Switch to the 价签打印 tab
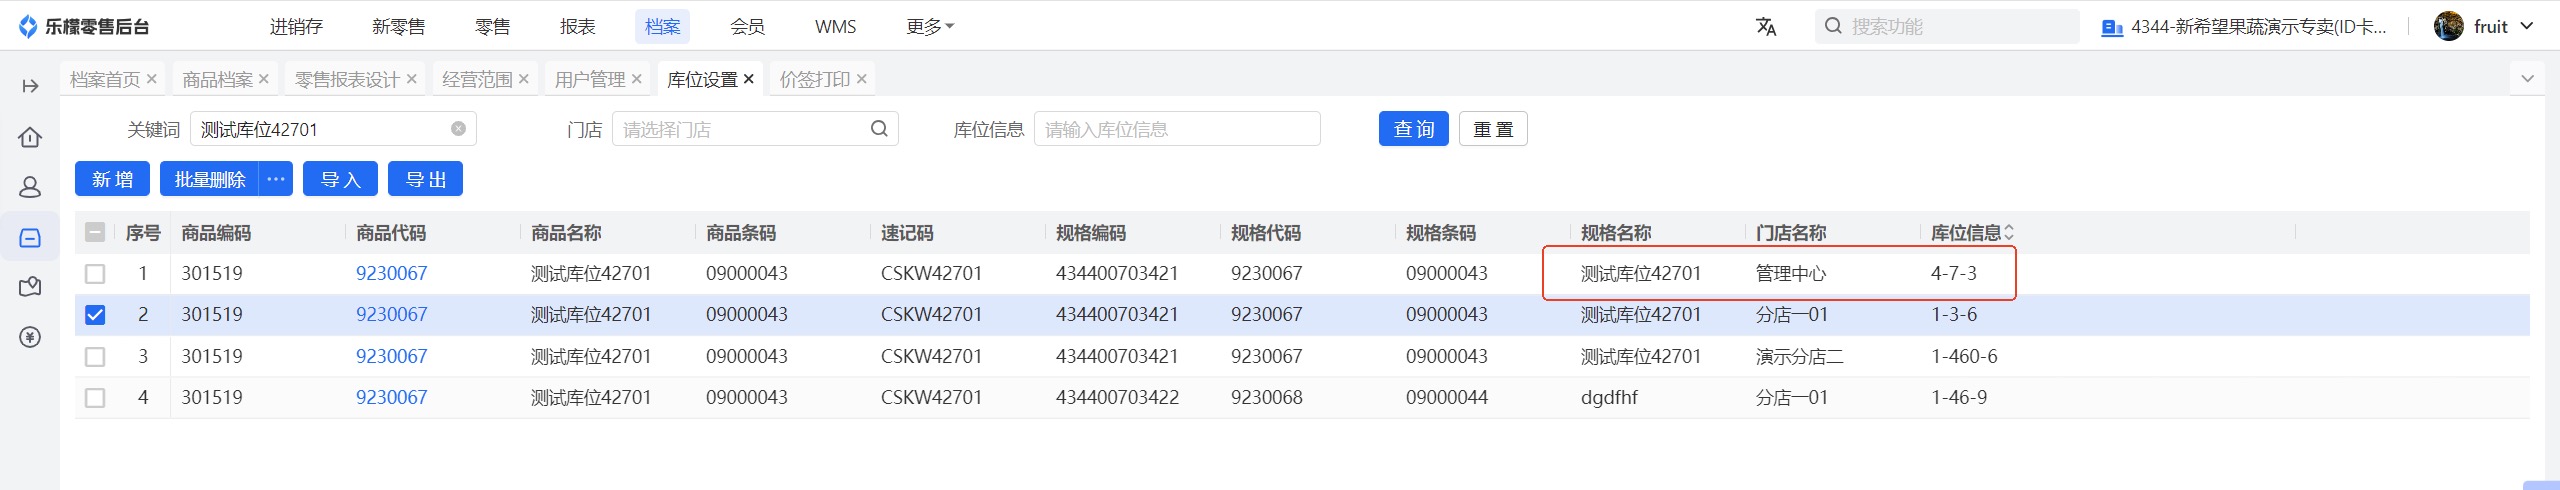This screenshot has height=490, width=2560. 815,79
